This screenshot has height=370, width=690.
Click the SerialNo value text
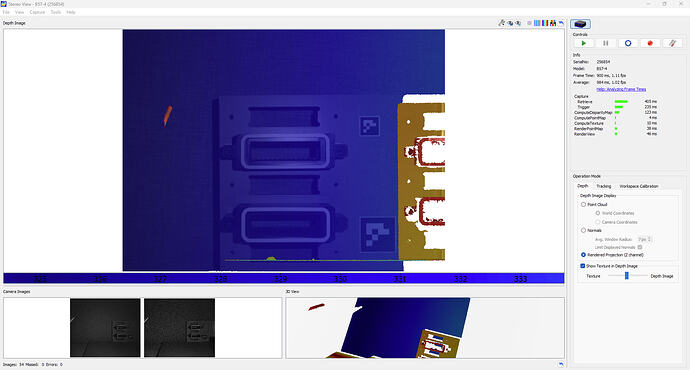[x=603, y=62]
